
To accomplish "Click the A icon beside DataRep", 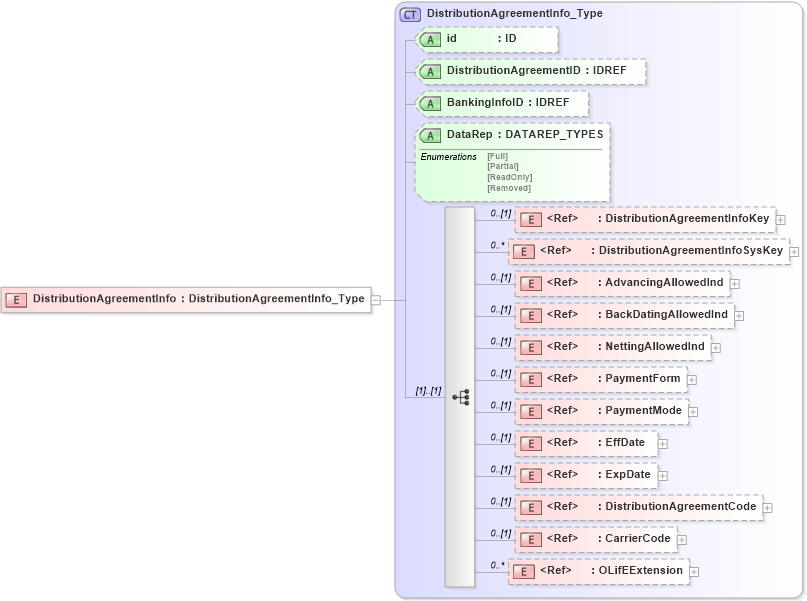I will click(x=430, y=134).
